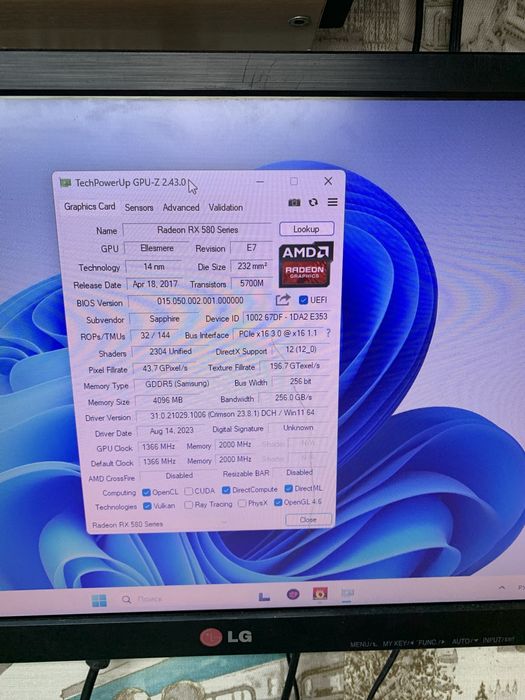Click ROPs/TMUs value 32 / 144
Image resolution: width=525 pixels, height=700 pixels.
(155, 336)
